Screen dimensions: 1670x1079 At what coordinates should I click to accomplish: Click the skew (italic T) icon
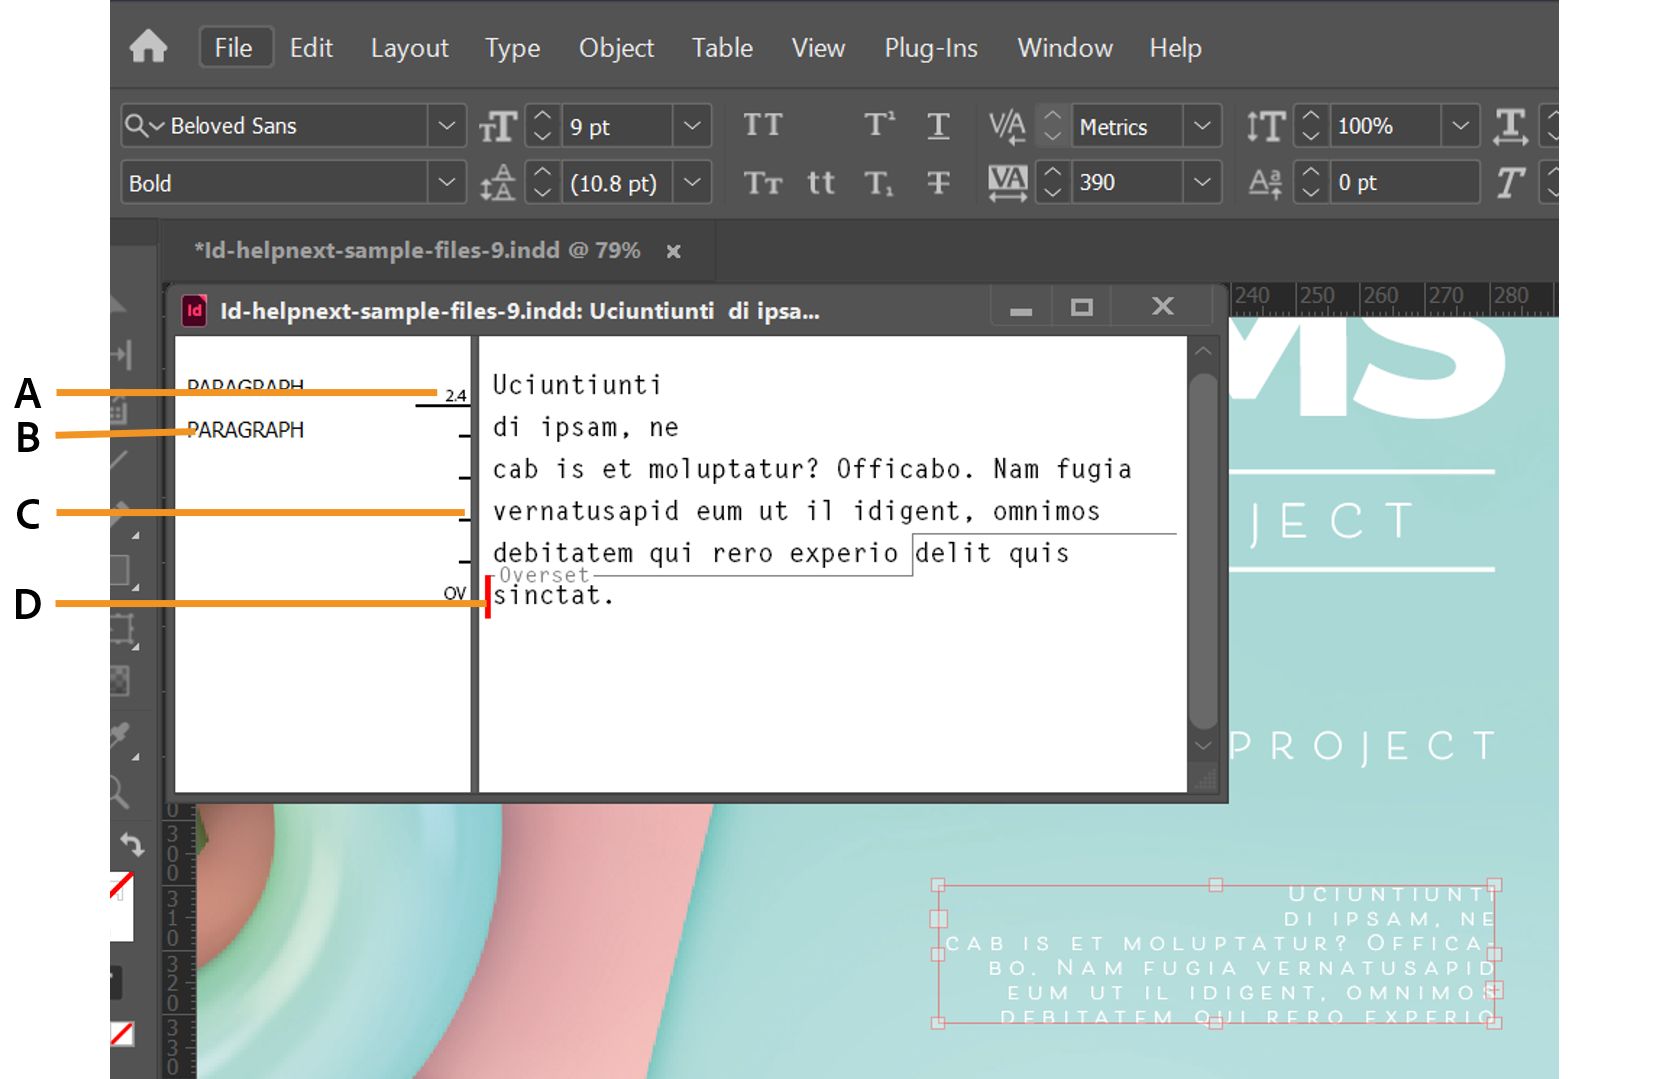point(1510,183)
